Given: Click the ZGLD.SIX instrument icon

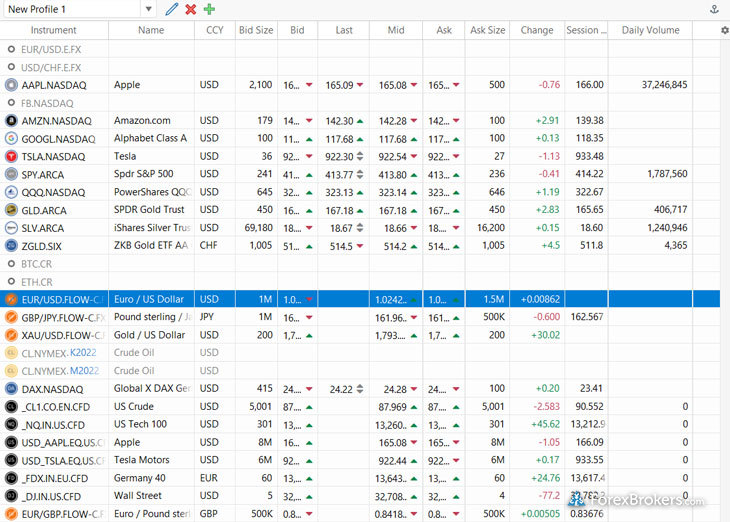Looking at the screenshot, I should point(11,246).
